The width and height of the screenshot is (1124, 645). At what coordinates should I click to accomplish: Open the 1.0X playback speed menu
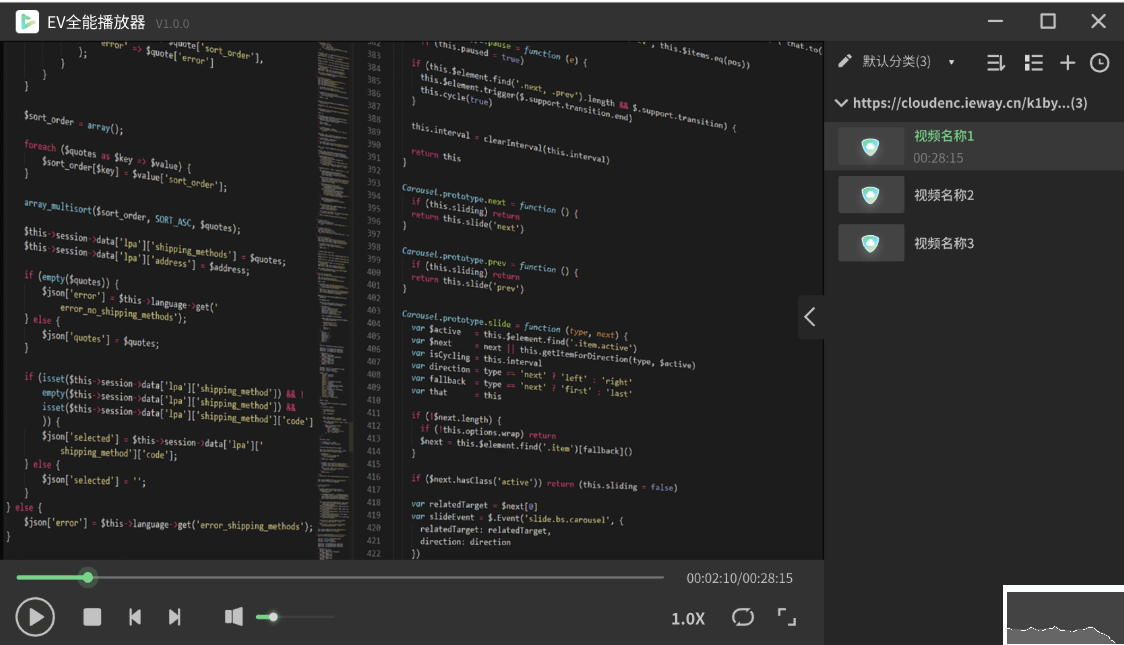[x=687, y=618]
